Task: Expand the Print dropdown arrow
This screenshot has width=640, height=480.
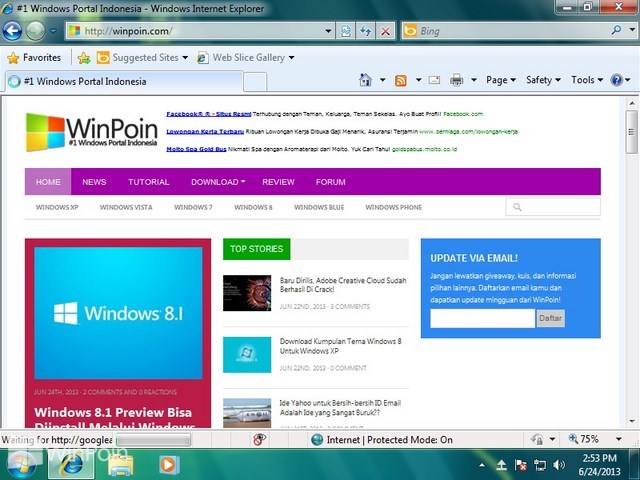Action: 474,80
